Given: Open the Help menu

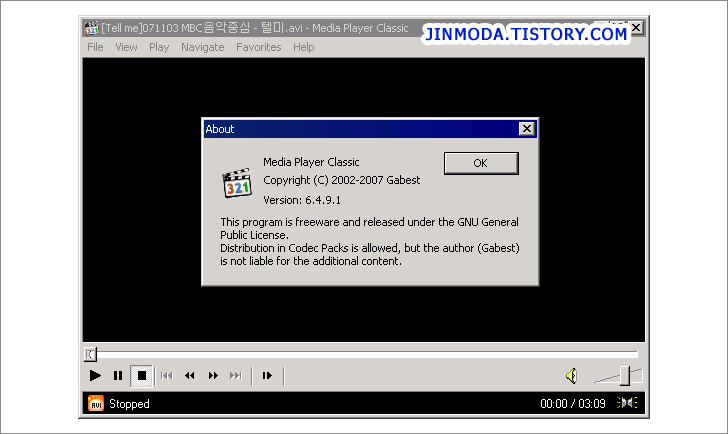Looking at the screenshot, I should (304, 47).
